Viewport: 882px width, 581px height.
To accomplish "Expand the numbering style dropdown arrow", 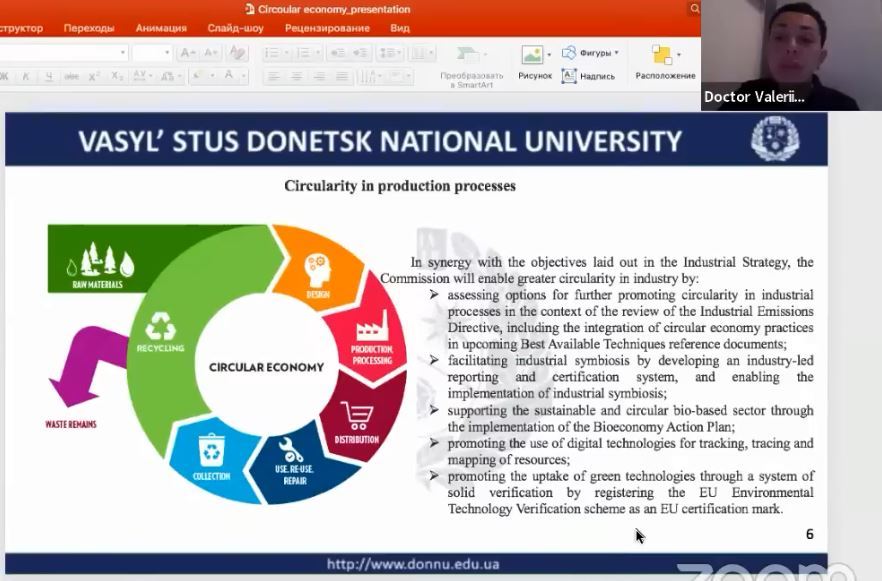I will point(318,53).
